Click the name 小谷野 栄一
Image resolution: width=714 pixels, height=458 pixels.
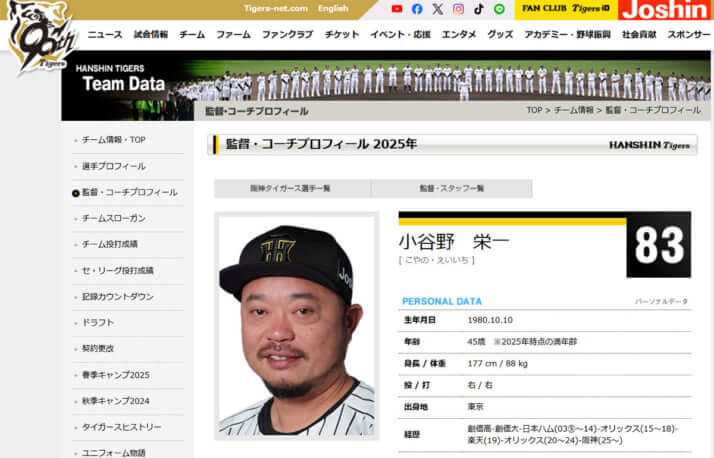(454, 241)
